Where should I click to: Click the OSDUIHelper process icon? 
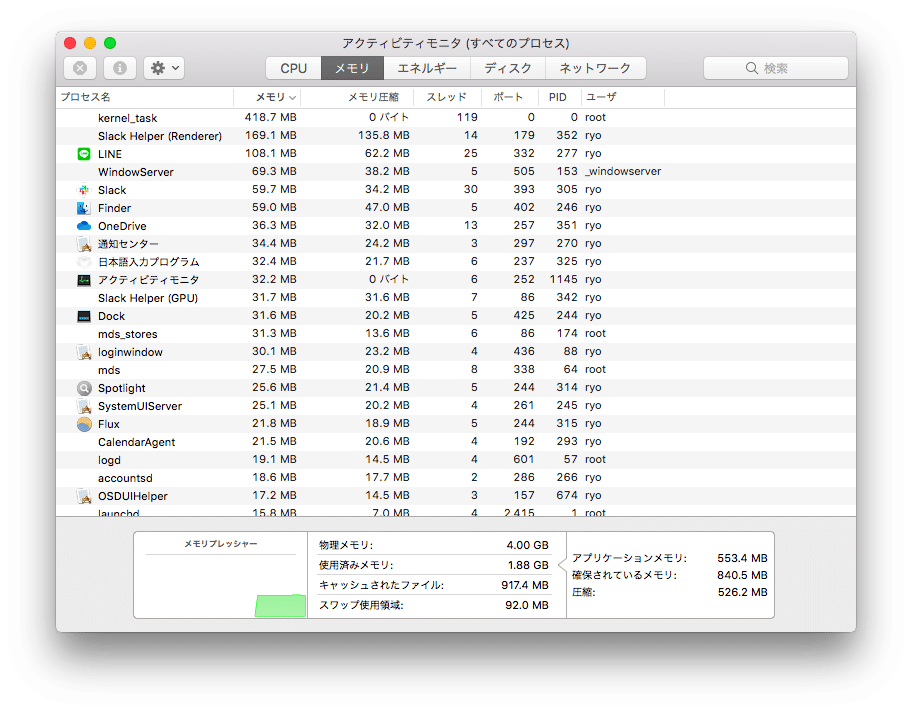(x=84, y=496)
